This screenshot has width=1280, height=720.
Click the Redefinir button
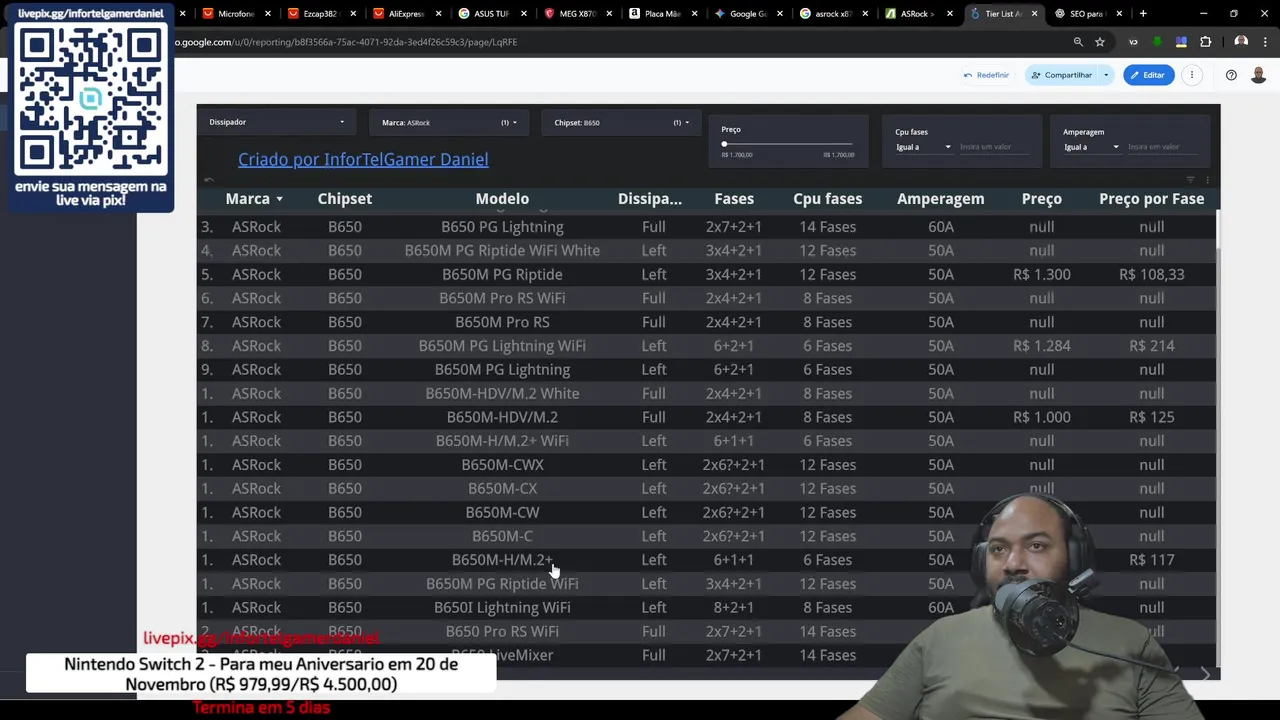986,75
